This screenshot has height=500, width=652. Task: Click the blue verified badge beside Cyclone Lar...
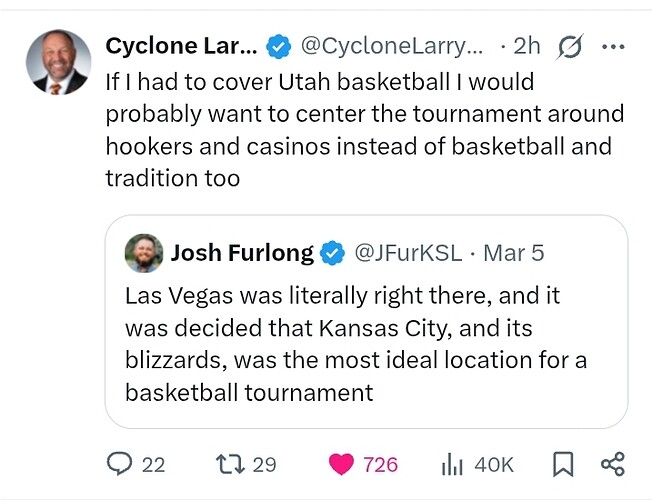[278, 46]
